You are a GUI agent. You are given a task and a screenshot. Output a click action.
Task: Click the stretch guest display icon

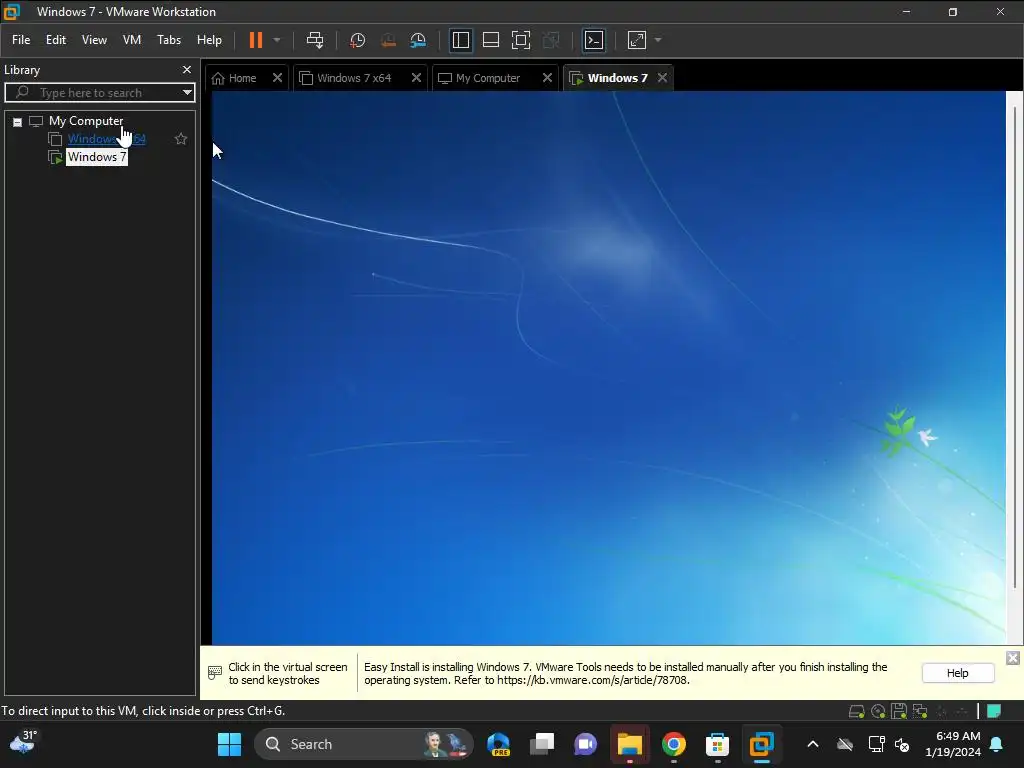click(637, 40)
